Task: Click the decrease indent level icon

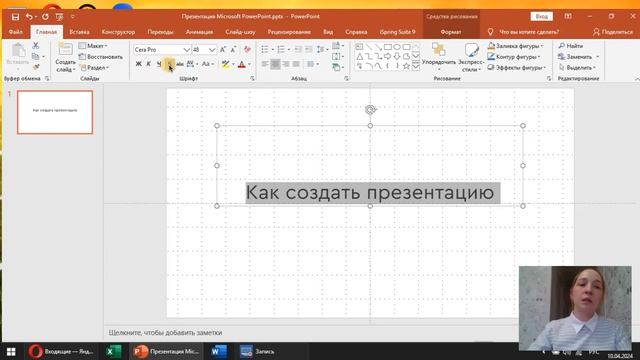Action: 298,49
